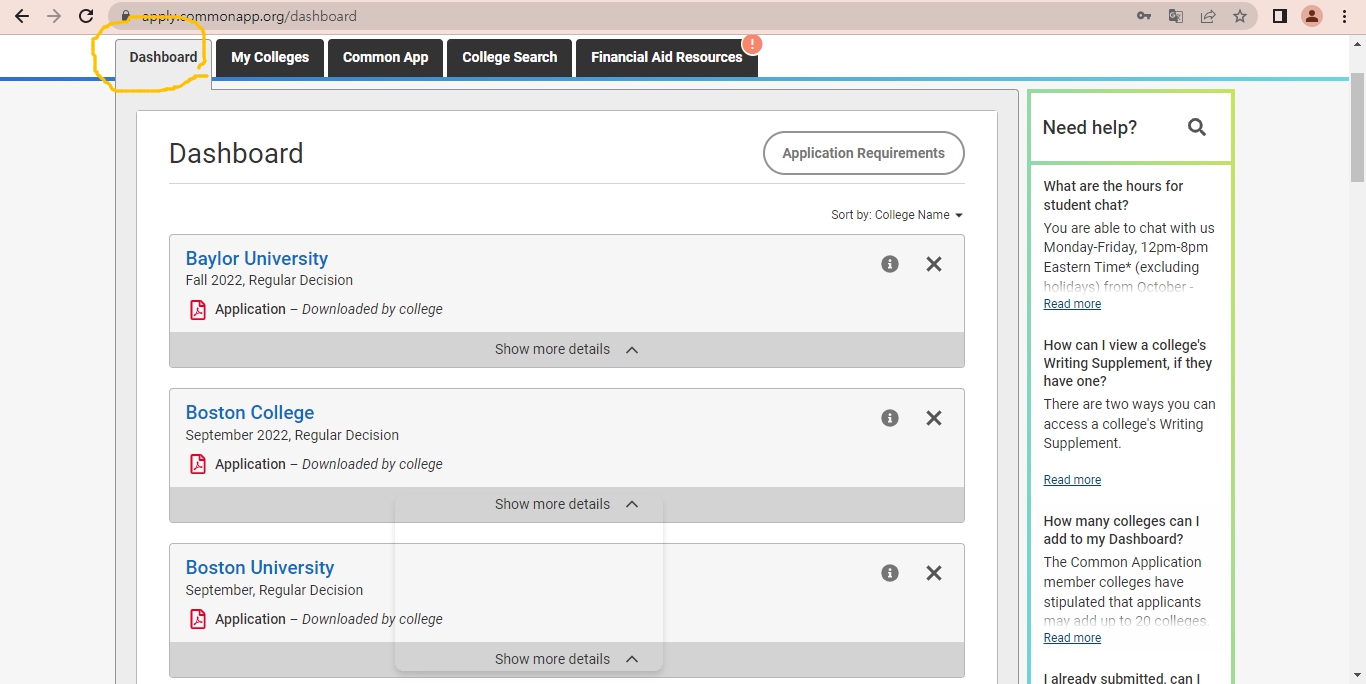Reload the Common App page
Viewport: 1366px width, 684px height.
pos(86,16)
